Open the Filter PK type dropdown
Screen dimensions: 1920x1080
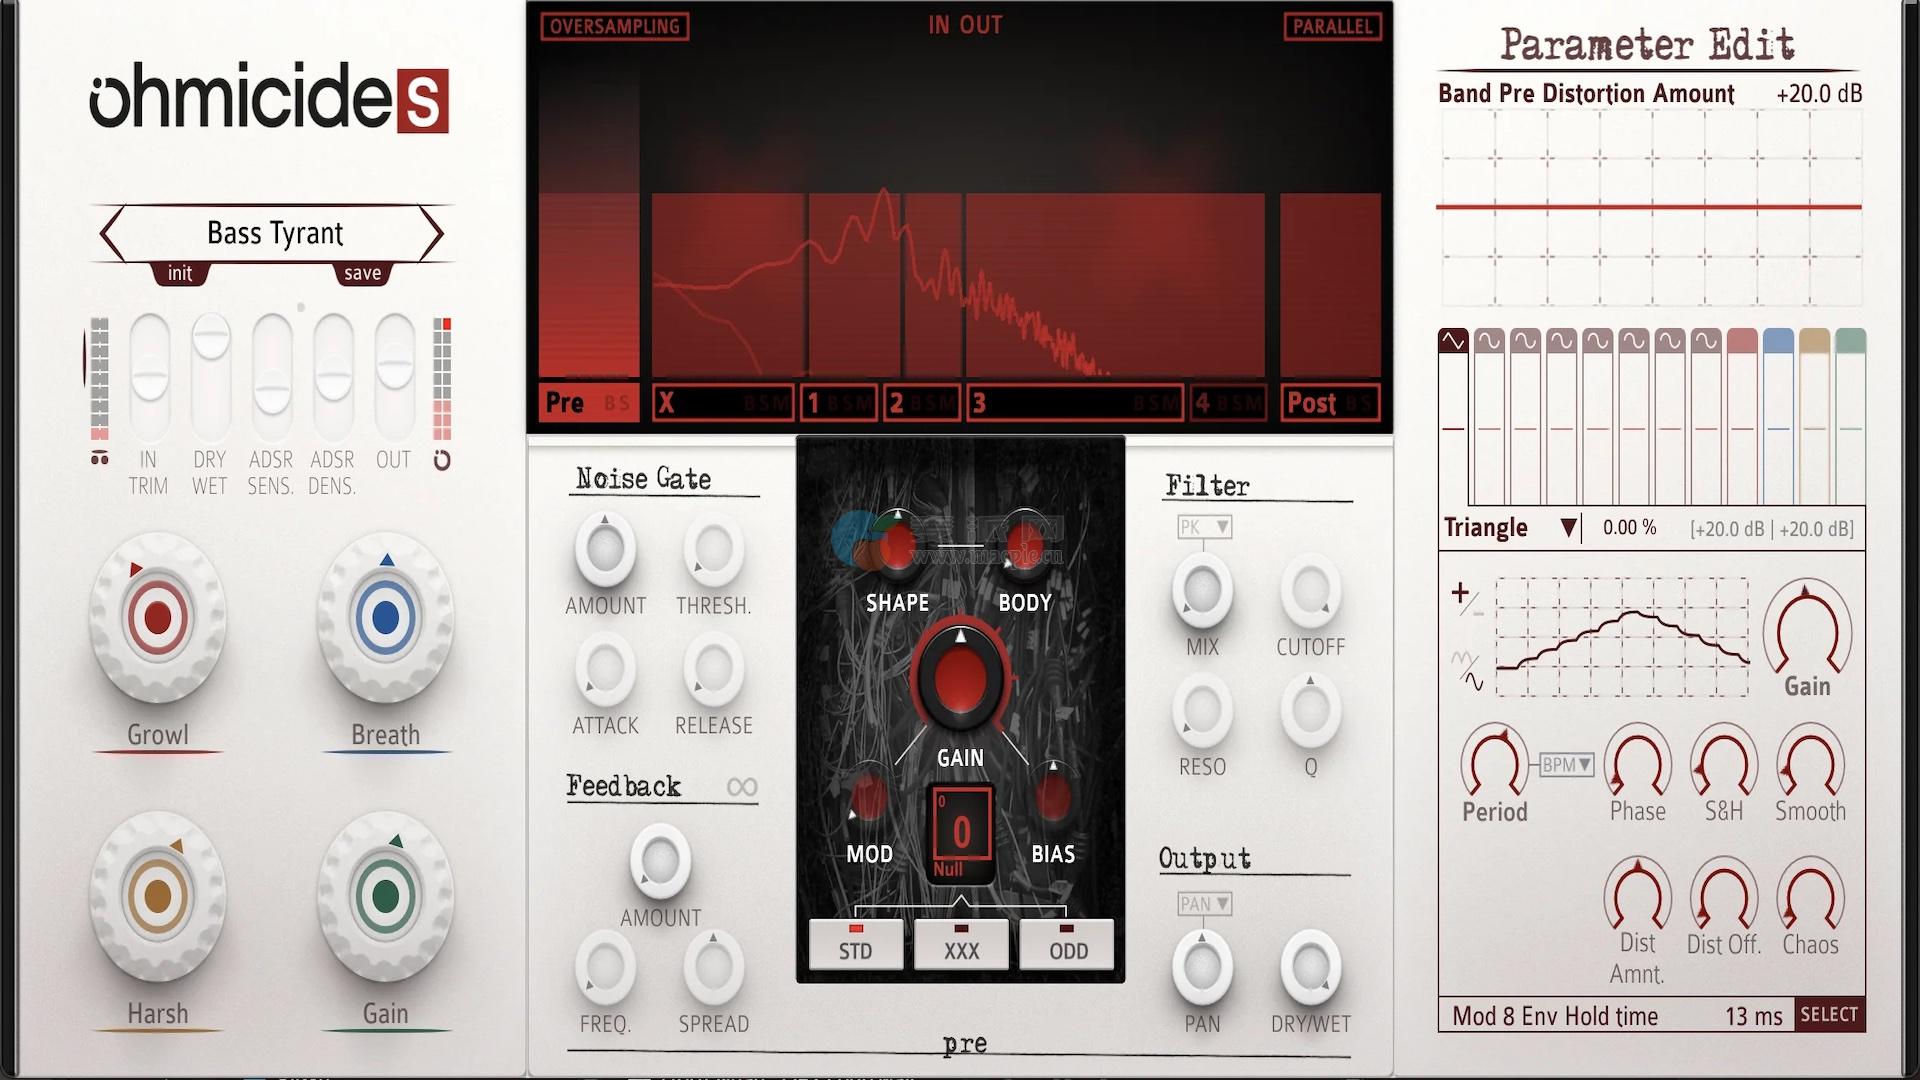coord(1204,527)
